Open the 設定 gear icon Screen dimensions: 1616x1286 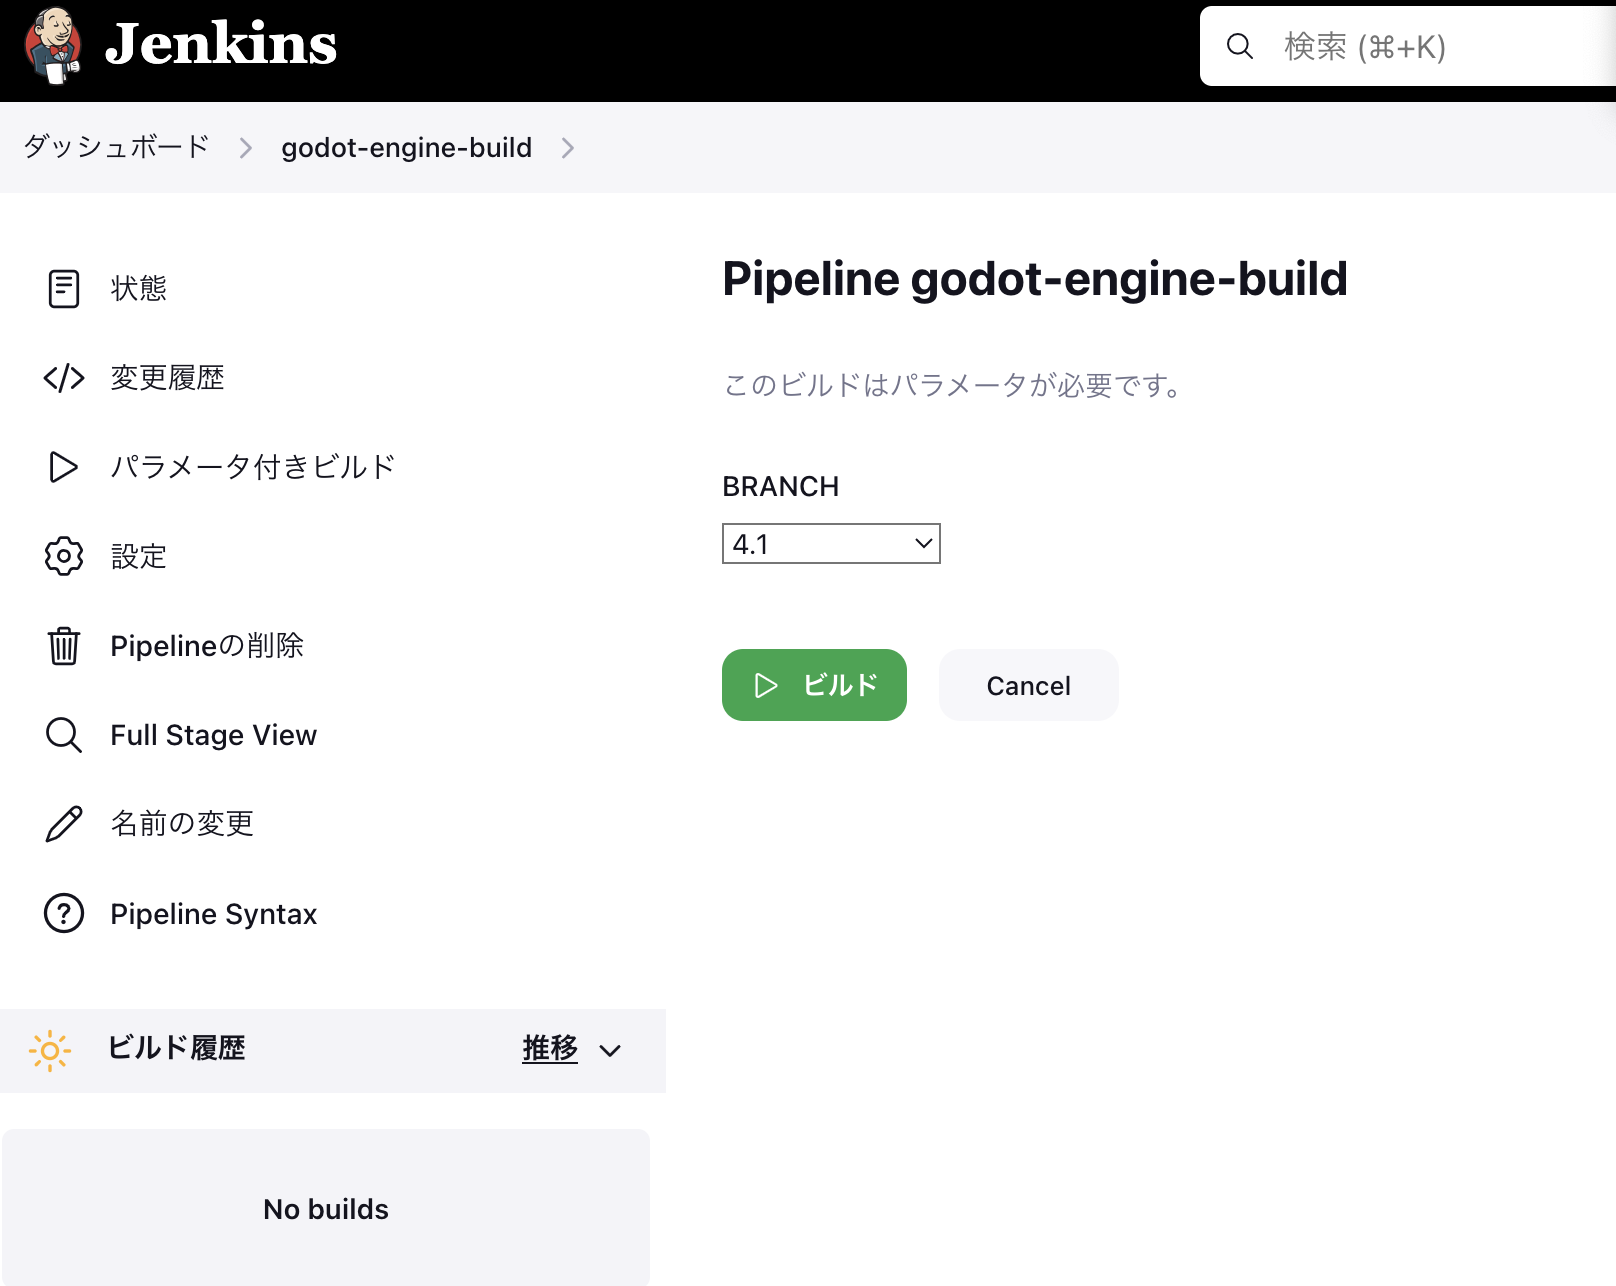click(64, 556)
